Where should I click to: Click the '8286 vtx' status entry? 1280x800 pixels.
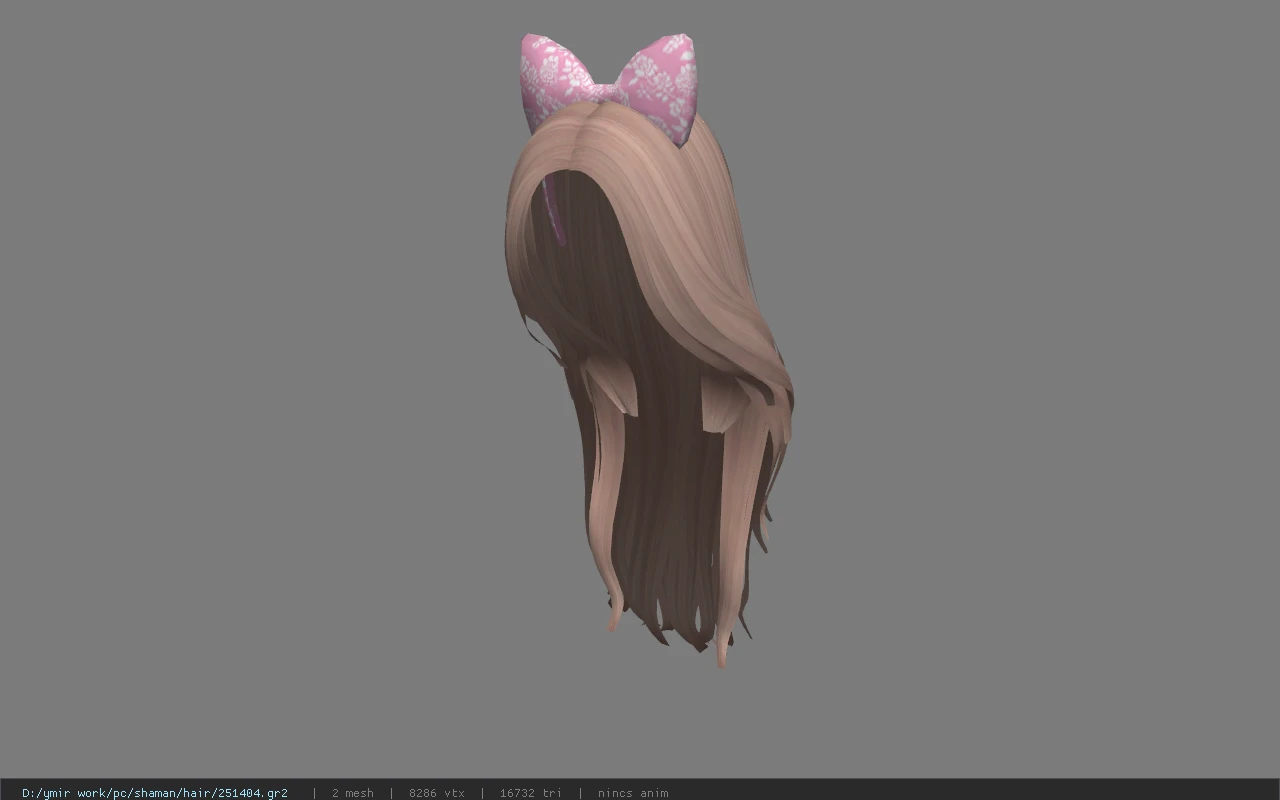click(436, 793)
